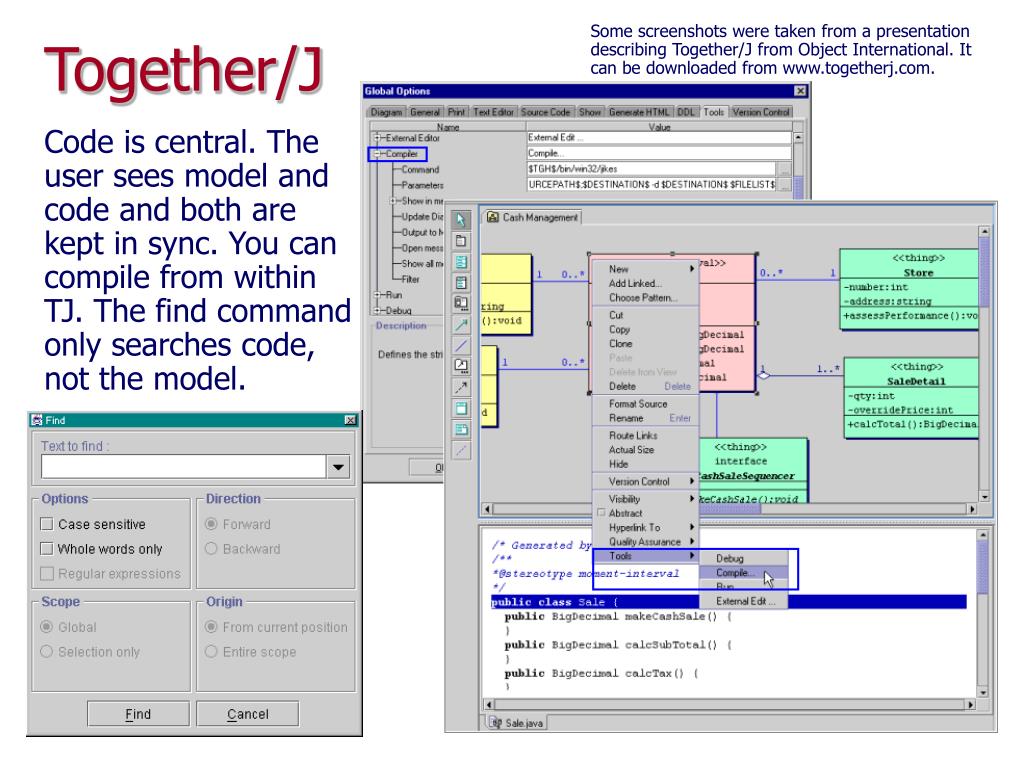1024x768 pixels.
Task: Click the code editor's scroll-up arrow
Action: (x=983, y=535)
